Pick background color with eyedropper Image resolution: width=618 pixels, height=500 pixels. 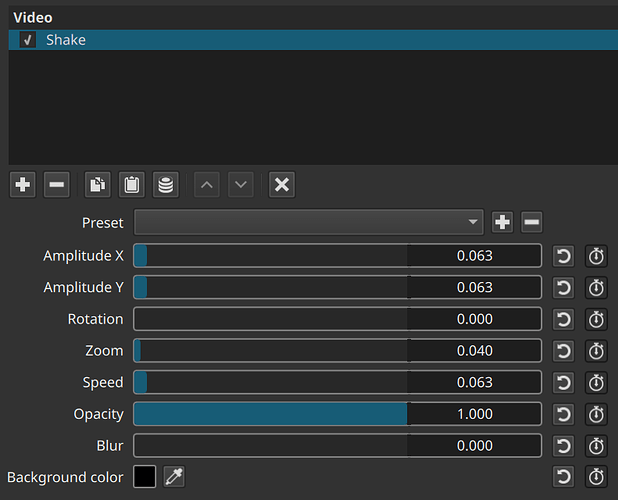[x=174, y=477]
